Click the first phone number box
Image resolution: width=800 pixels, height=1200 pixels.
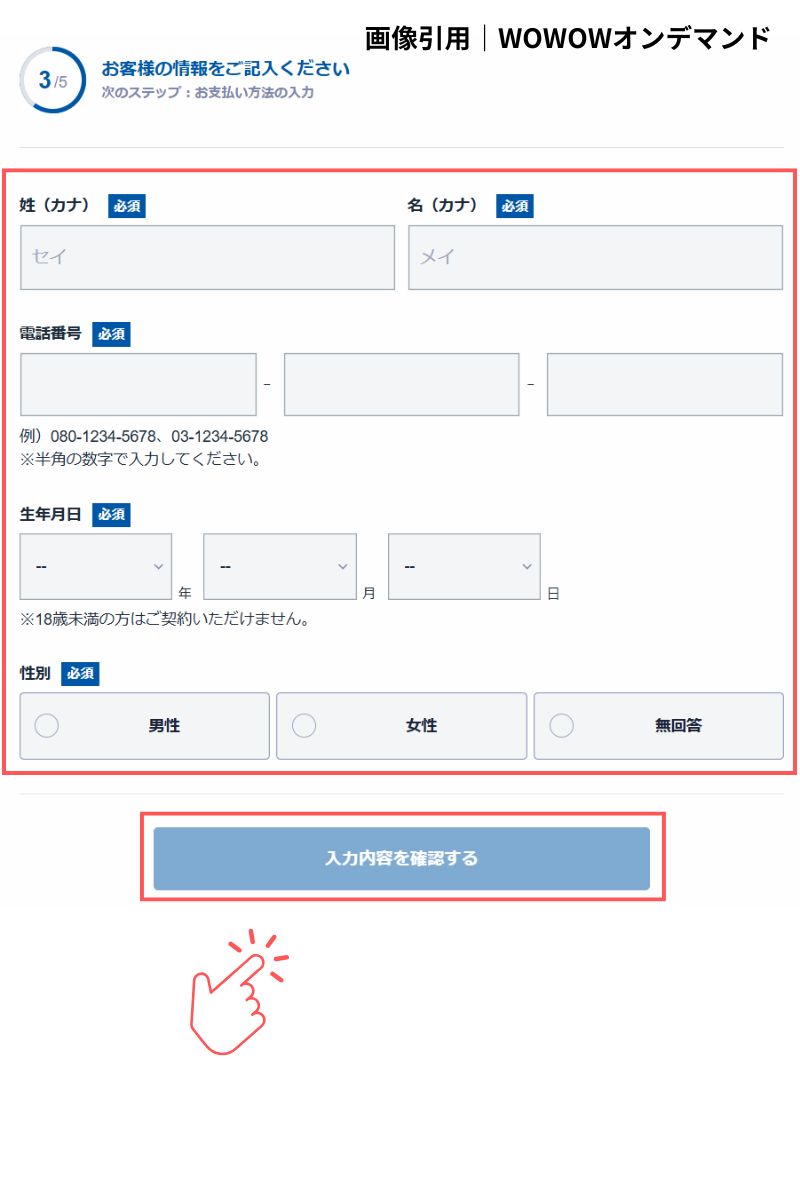coord(138,384)
